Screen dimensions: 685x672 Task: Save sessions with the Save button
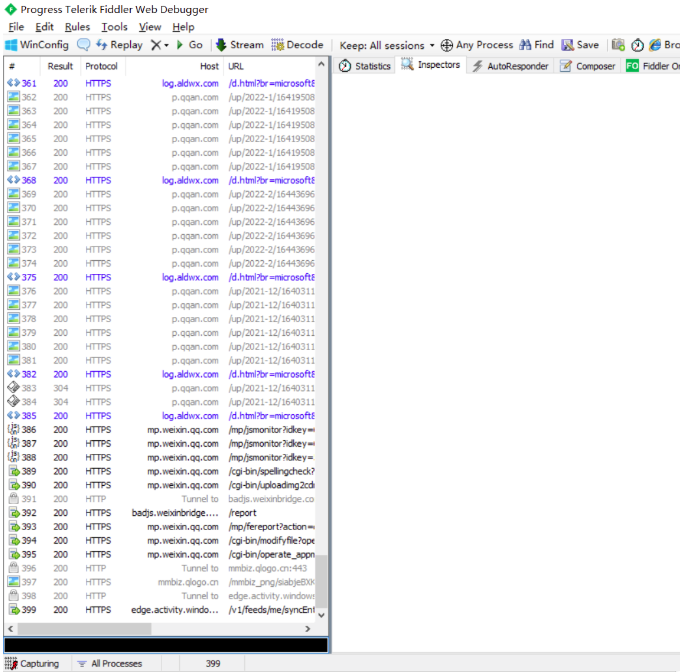click(580, 45)
